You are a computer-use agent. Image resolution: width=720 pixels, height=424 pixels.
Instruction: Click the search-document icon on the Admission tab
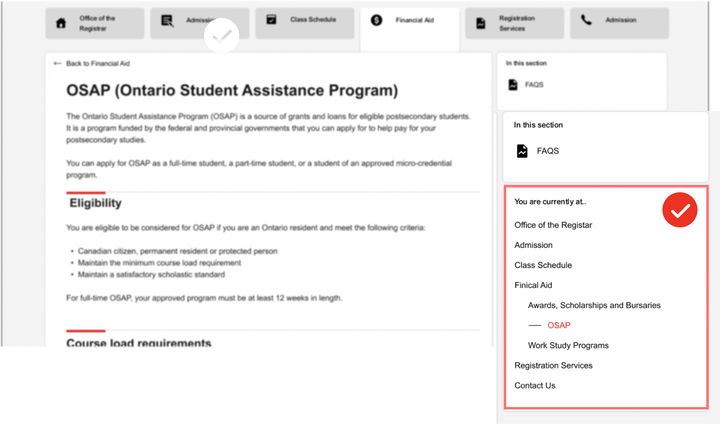click(x=167, y=21)
